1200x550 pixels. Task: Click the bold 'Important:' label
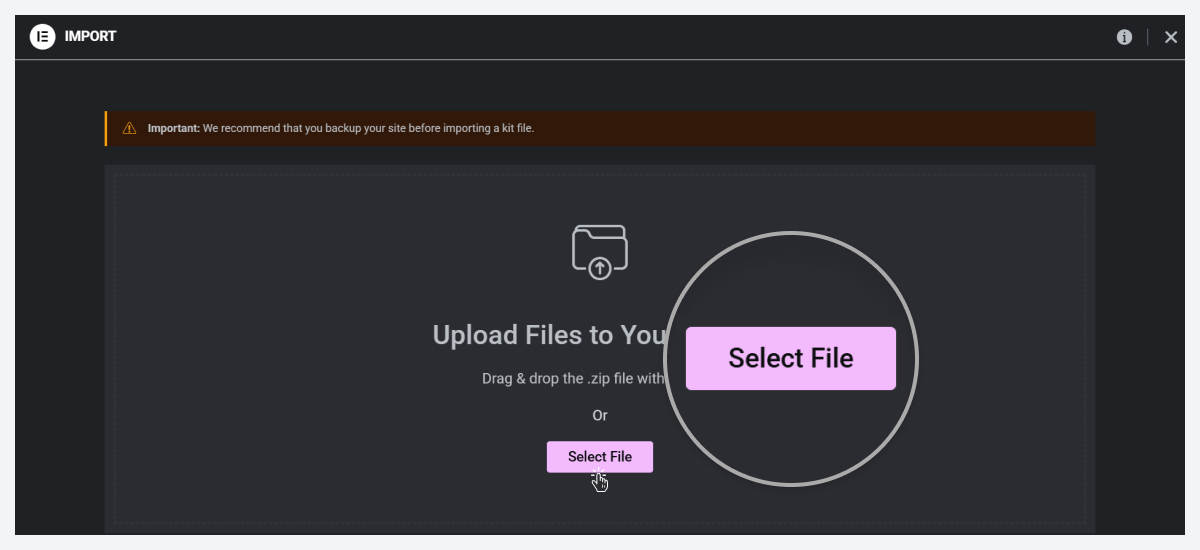(174, 128)
